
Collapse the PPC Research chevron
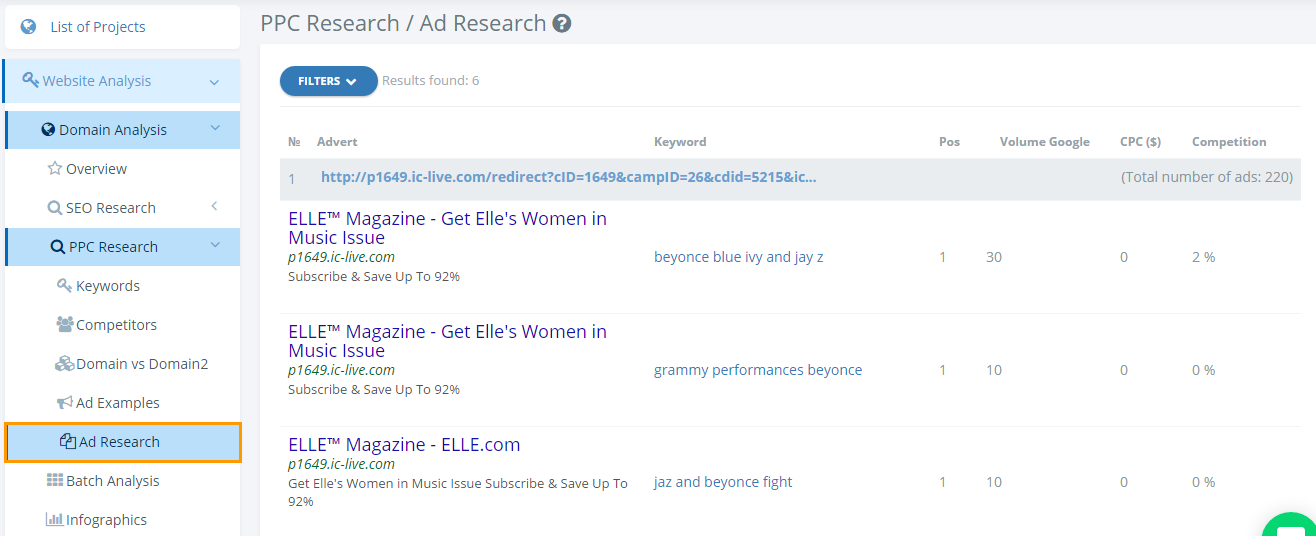[x=215, y=246]
